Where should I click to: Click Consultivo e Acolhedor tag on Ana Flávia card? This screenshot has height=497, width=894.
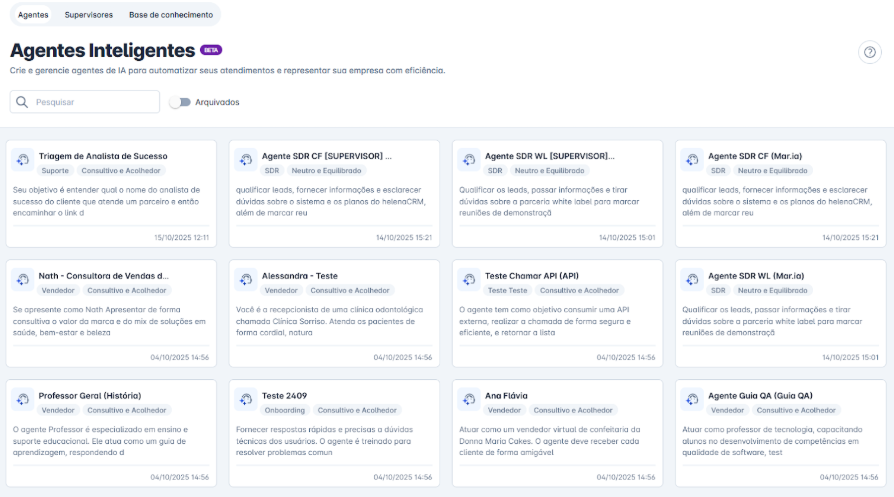click(x=573, y=410)
